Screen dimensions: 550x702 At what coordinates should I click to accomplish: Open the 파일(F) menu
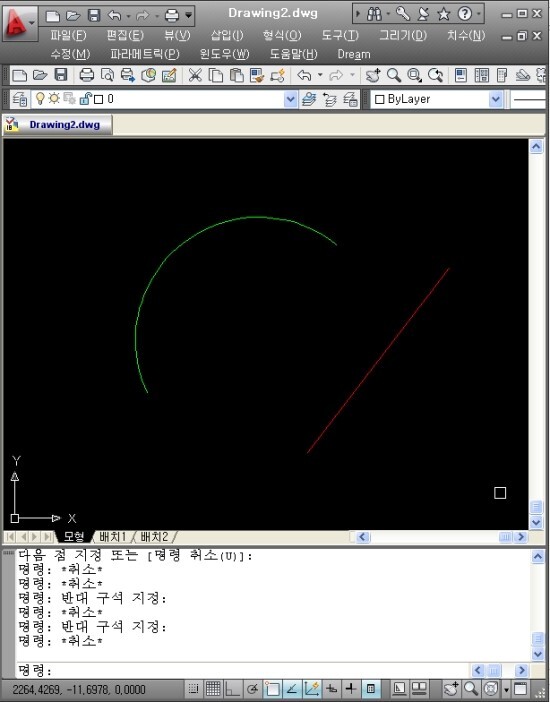[x=68, y=35]
